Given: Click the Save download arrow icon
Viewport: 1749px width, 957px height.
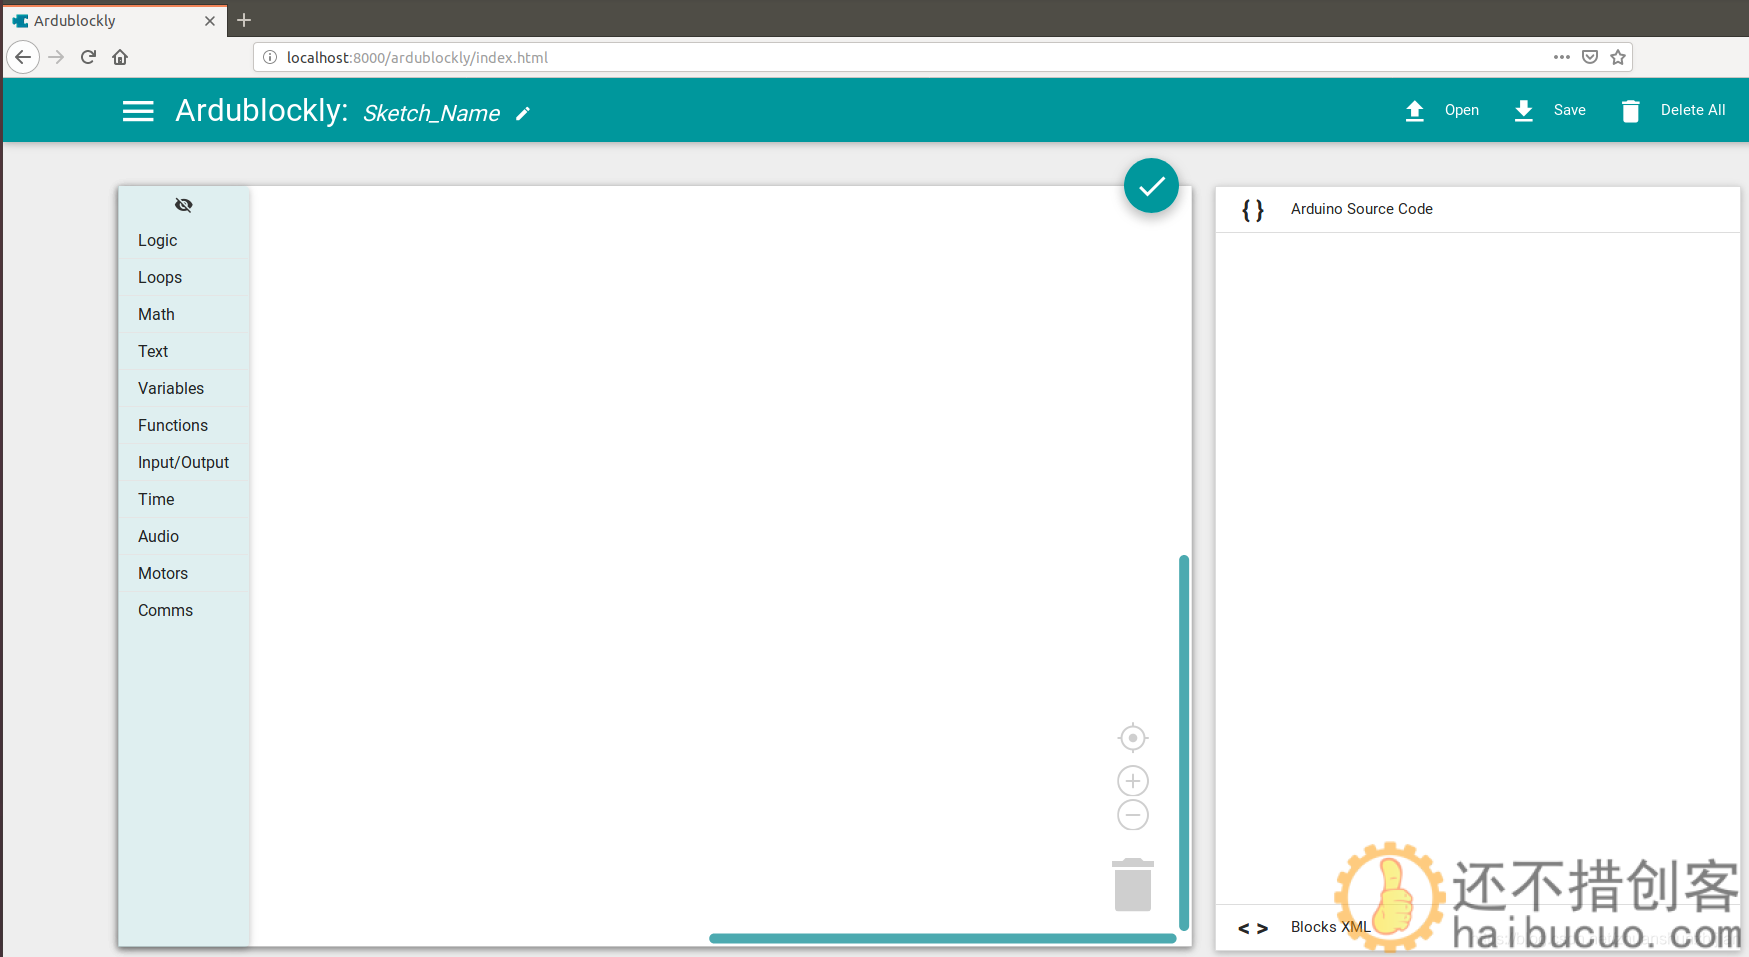Looking at the screenshot, I should pos(1523,111).
